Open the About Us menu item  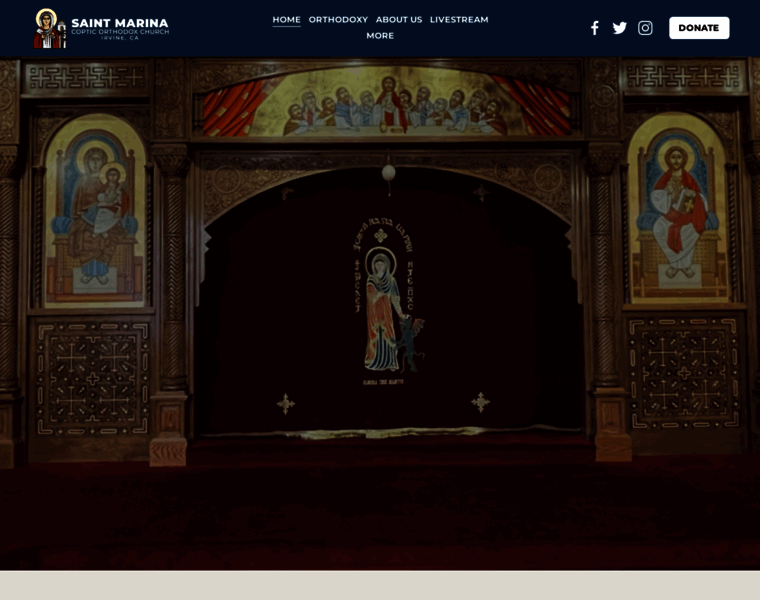point(399,19)
